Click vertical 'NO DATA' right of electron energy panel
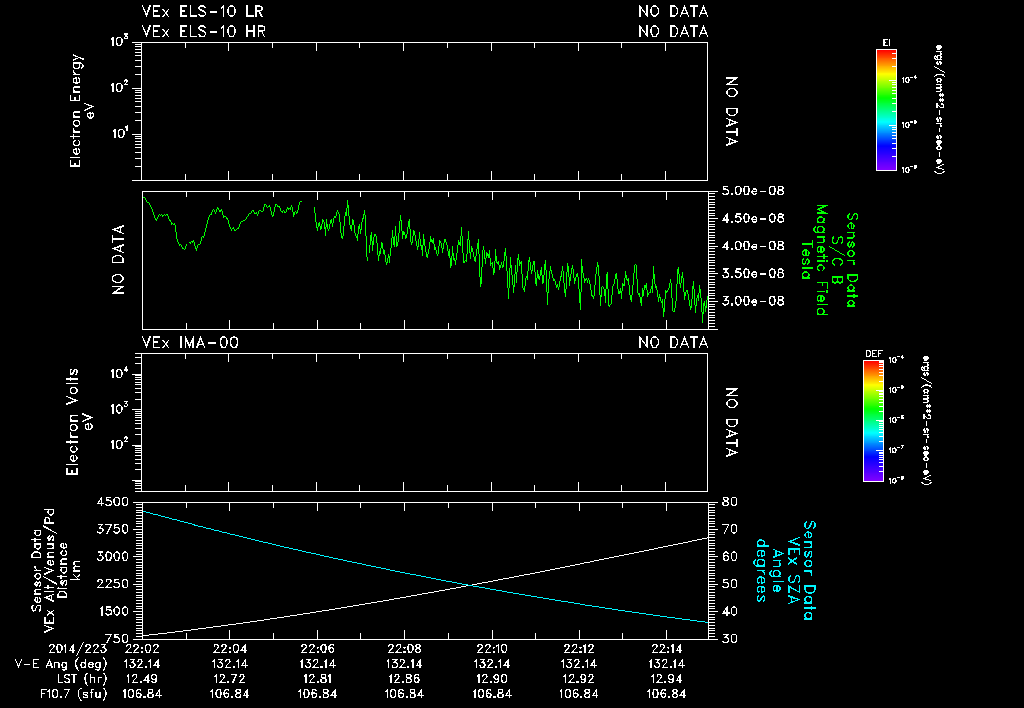 (x=731, y=111)
